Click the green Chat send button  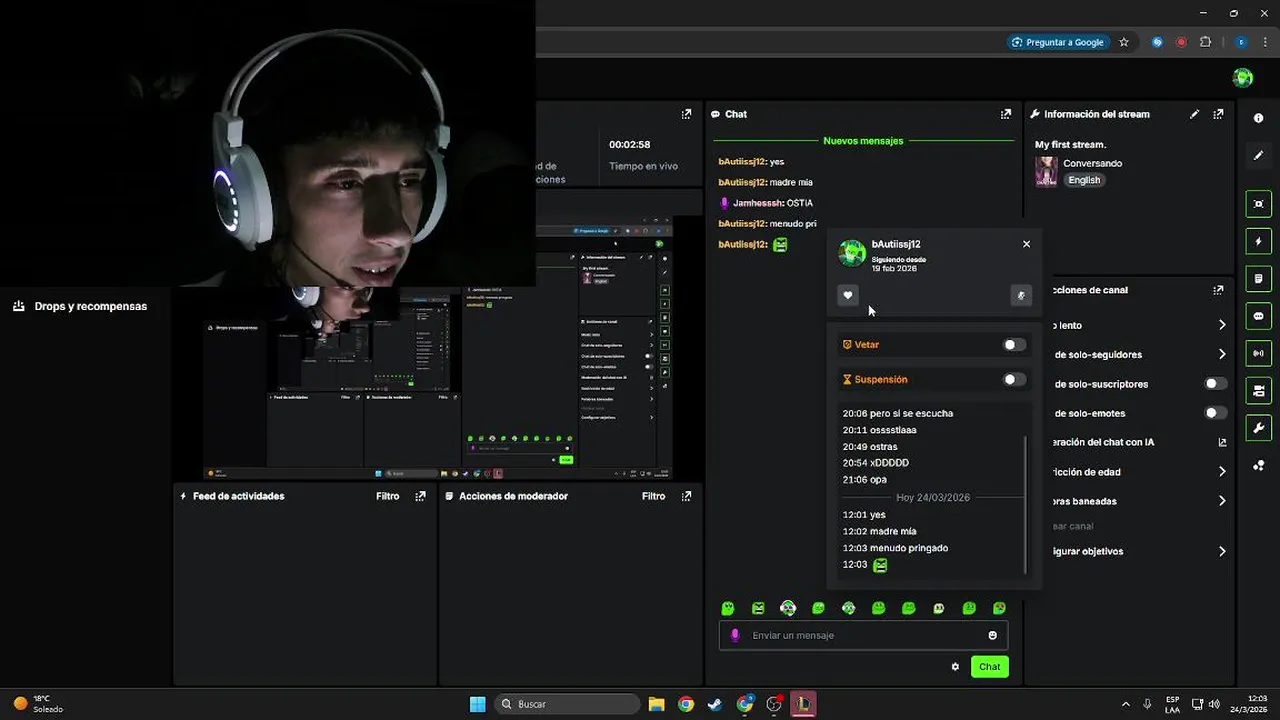tap(989, 667)
